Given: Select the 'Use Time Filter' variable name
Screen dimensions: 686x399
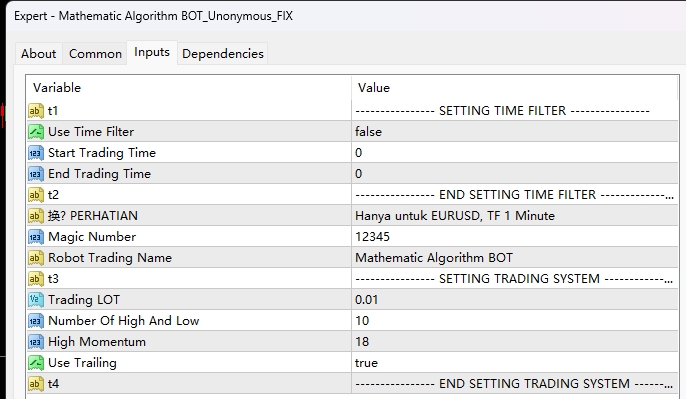Looking at the screenshot, I should [91, 132].
